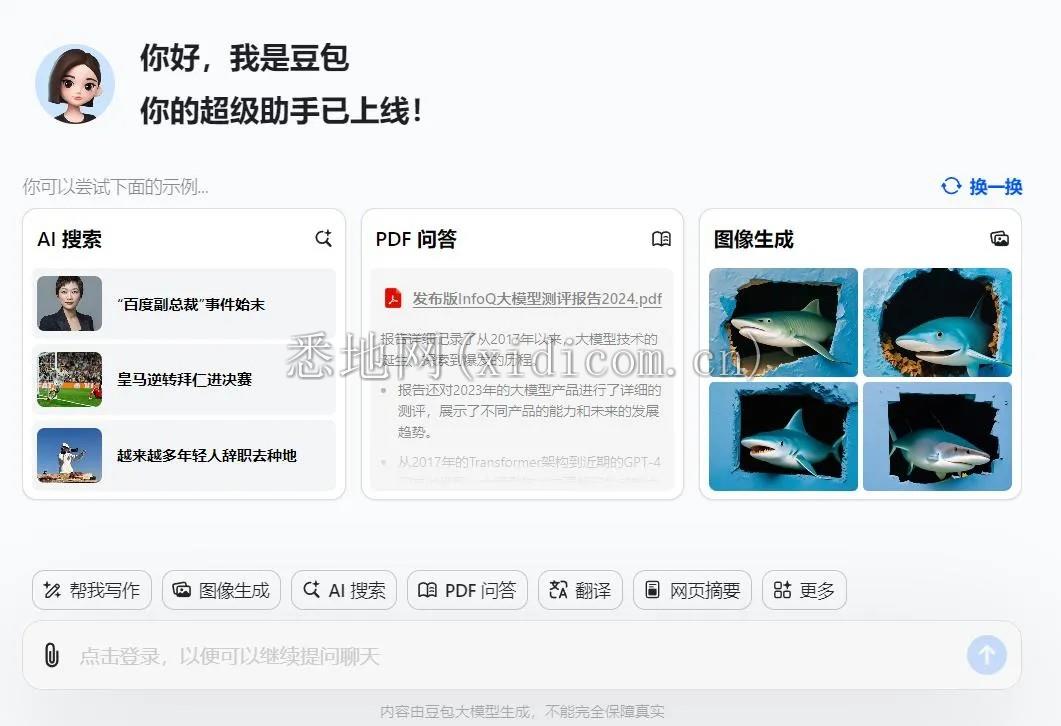Select the AI 搜索 shortcut icon

point(343,590)
